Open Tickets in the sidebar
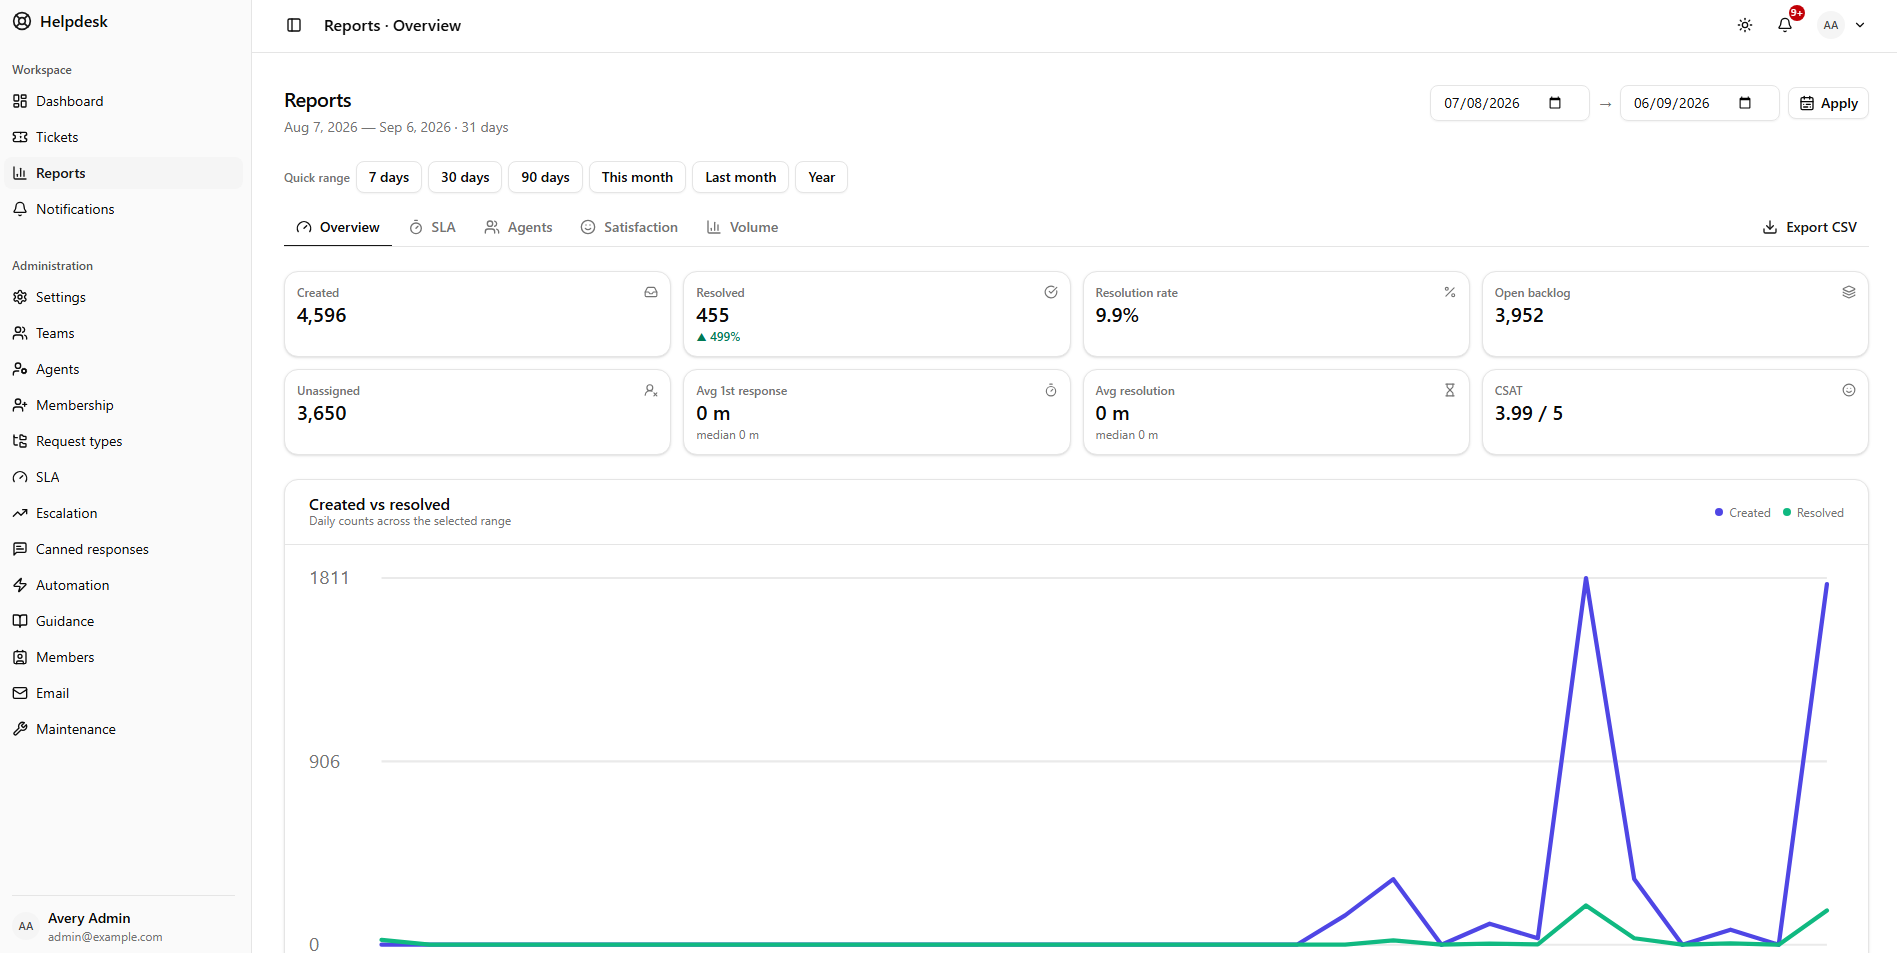This screenshot has height=953, width=1897. coord(123,137)
